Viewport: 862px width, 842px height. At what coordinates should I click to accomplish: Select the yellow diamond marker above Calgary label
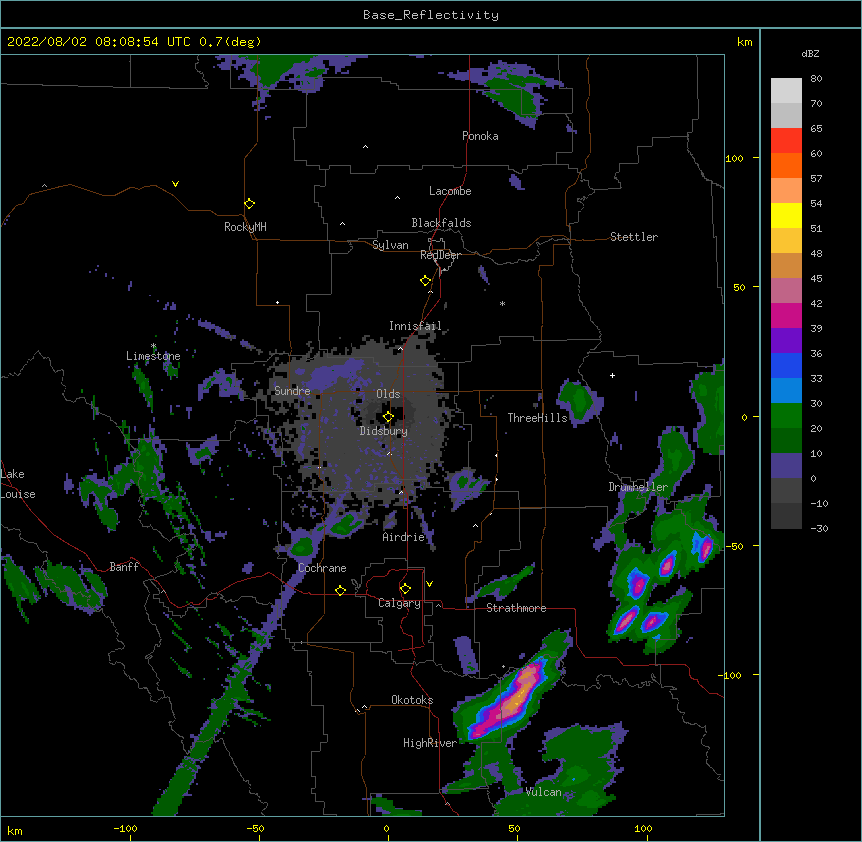pyautogui.click(x=405, y=589)
